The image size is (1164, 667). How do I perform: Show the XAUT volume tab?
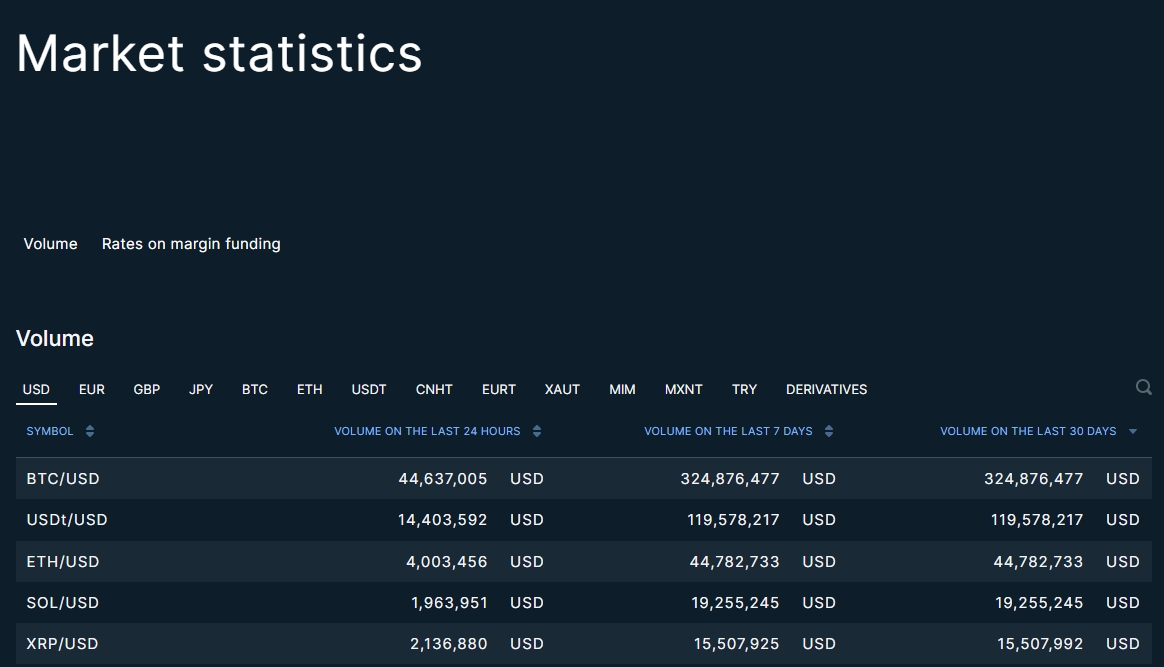coord(562,389)
